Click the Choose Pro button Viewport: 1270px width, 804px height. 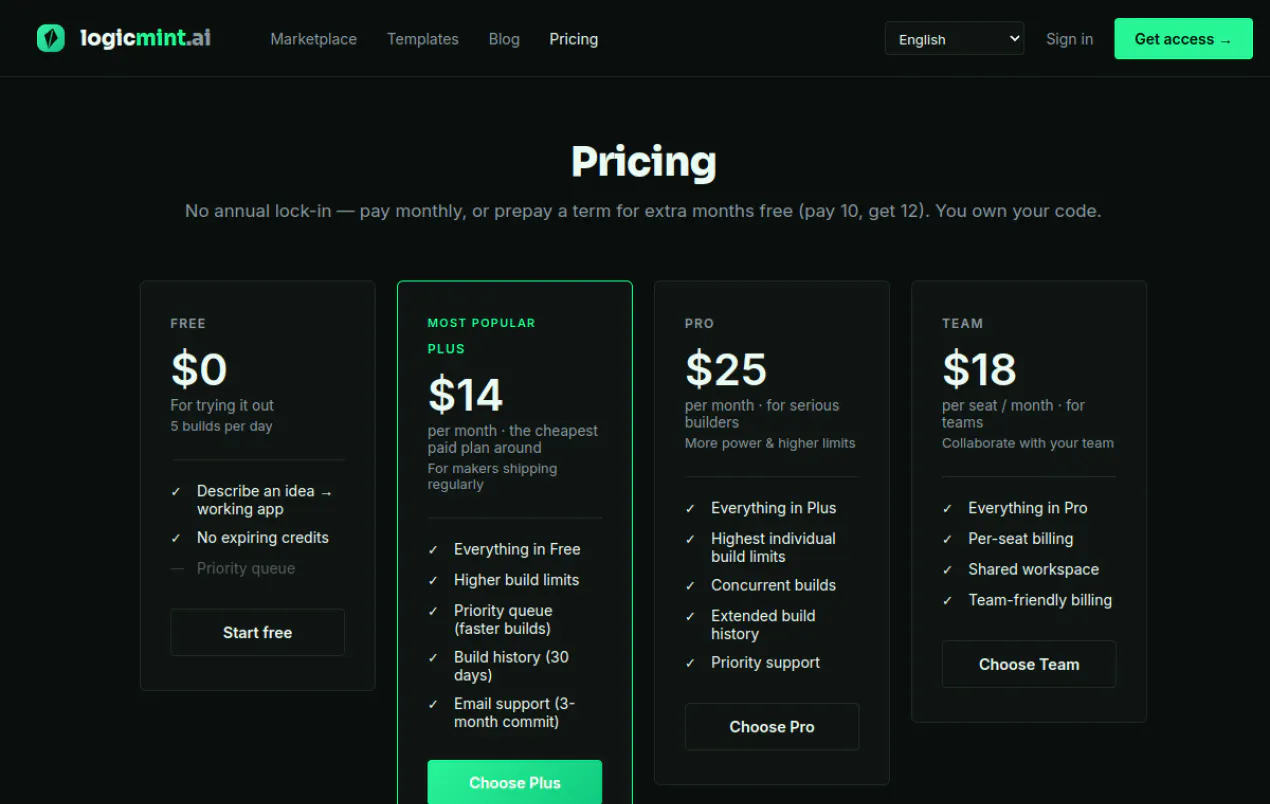[x=772, y=727]
